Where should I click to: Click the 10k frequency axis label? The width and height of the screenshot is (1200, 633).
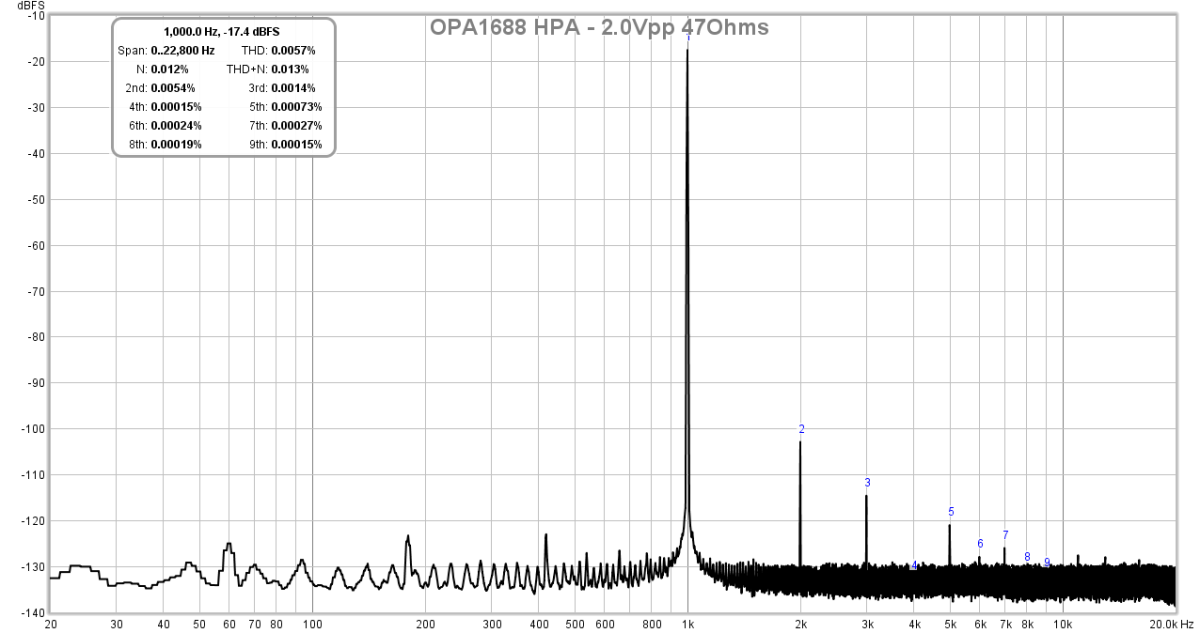[1062, 625]
